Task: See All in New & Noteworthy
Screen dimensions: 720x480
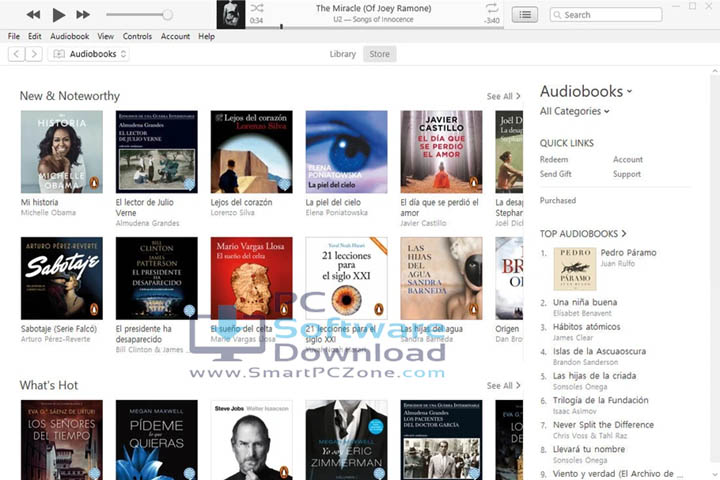Action: [x=503, y=96]
